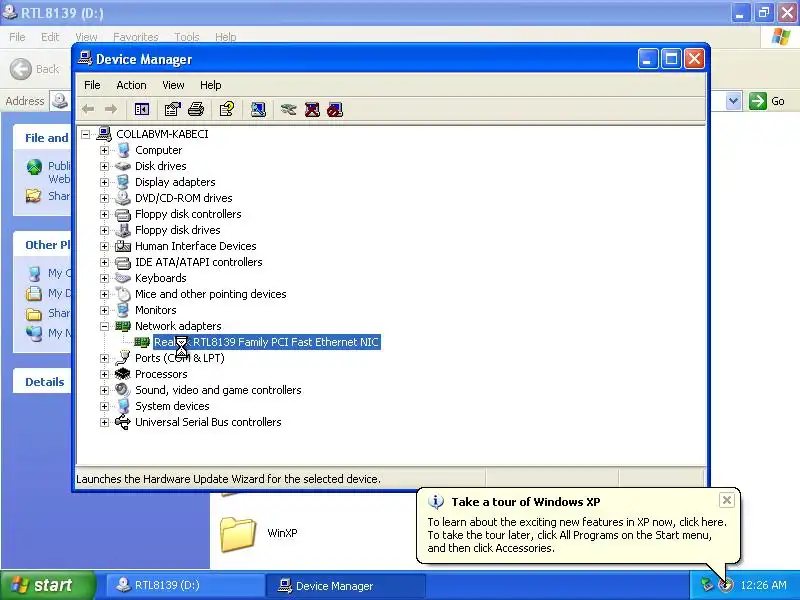
Task: Expand the Computer category
Action: 104,150
